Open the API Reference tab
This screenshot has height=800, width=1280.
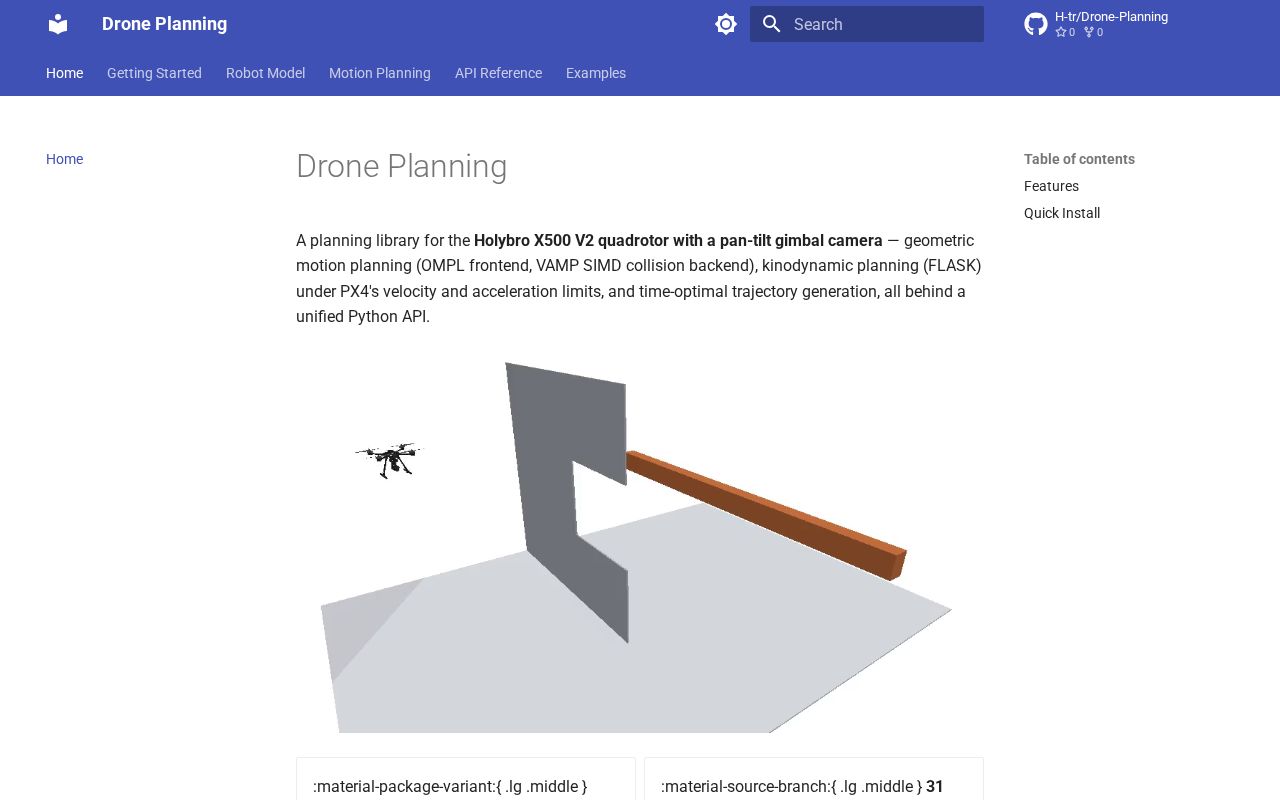tap(498, 73)
